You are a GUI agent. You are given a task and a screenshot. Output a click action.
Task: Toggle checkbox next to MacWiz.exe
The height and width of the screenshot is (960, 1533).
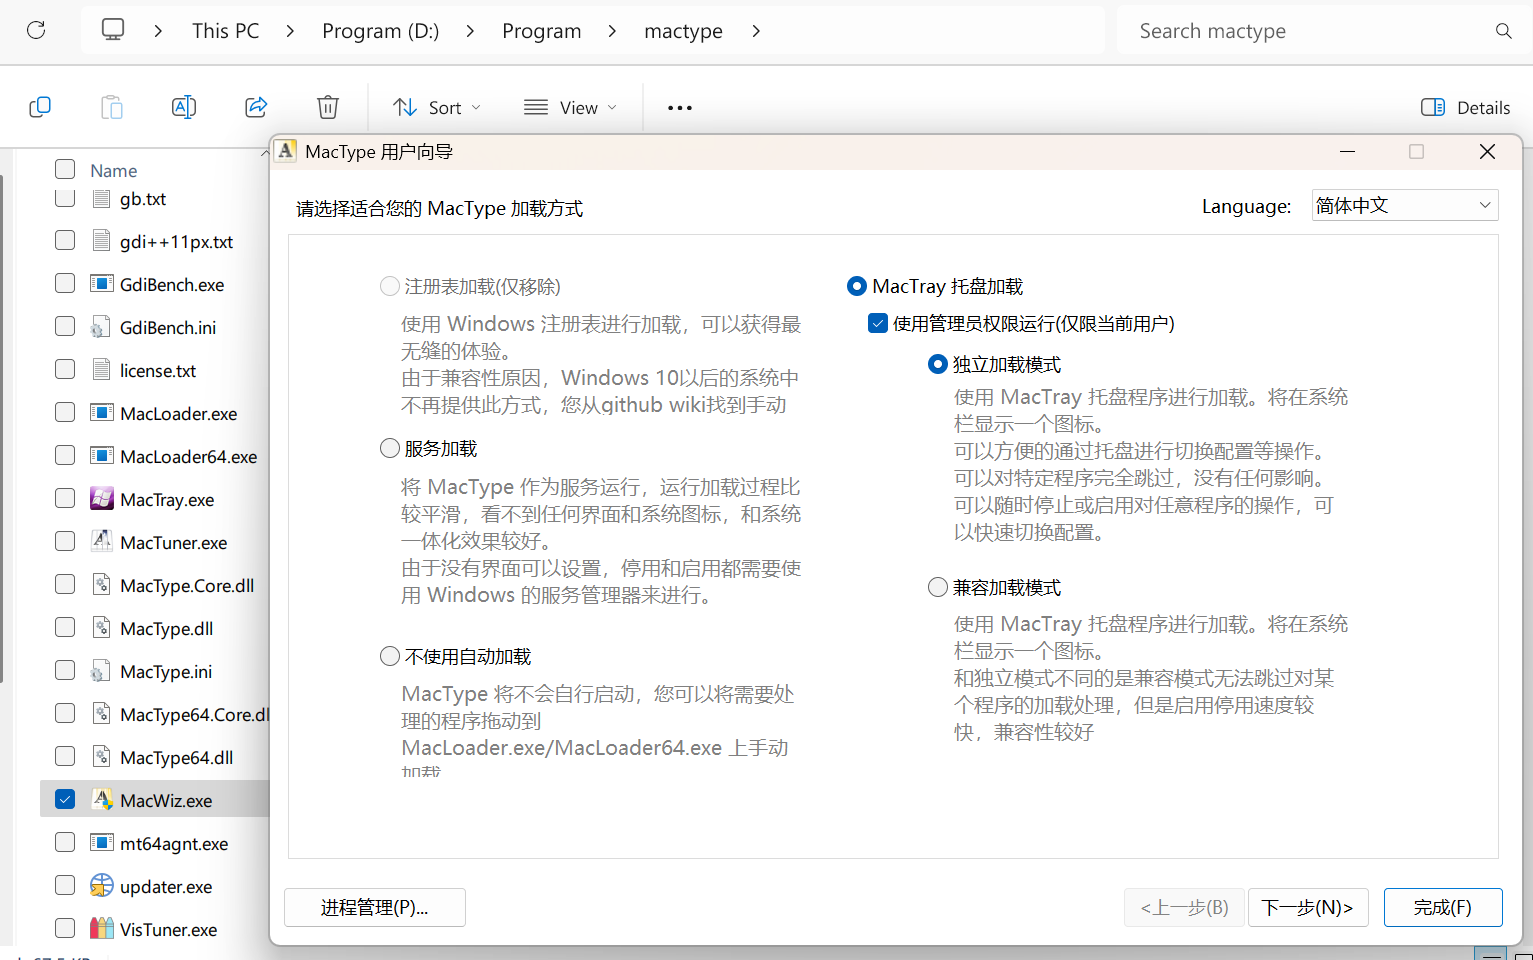coord(65,800)
